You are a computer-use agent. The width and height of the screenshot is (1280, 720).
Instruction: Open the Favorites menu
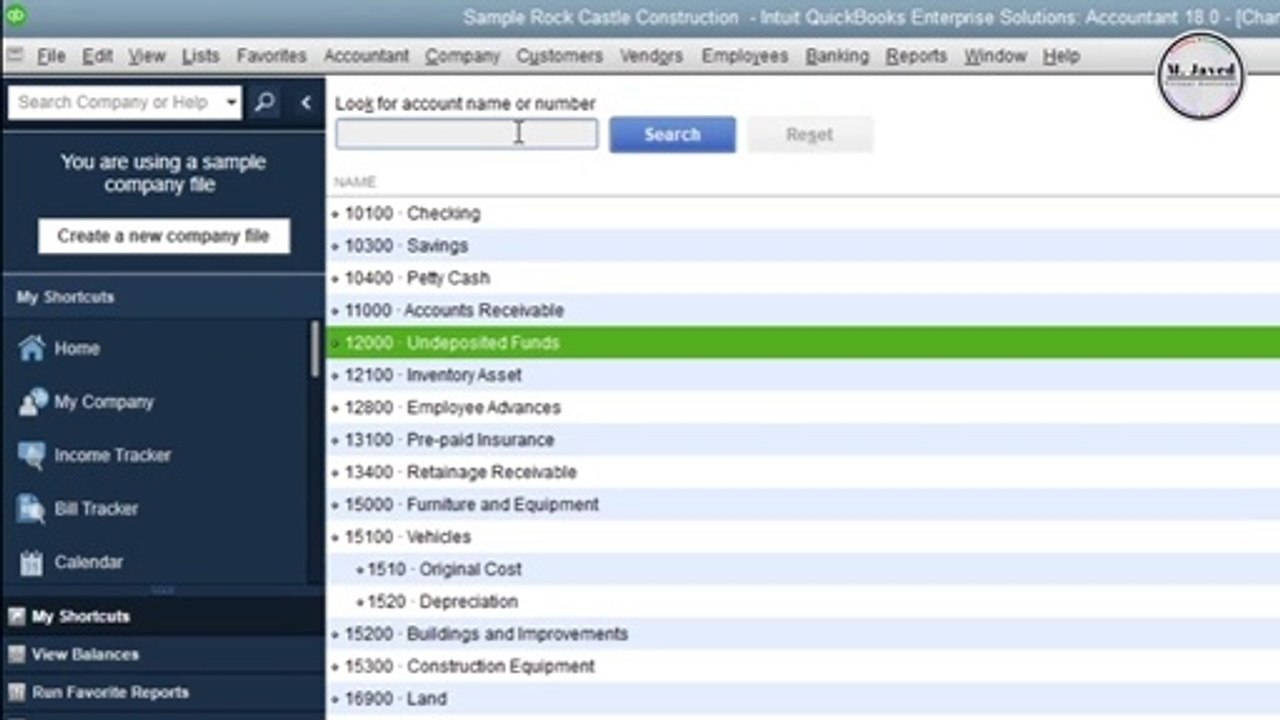tap(271, 56)
